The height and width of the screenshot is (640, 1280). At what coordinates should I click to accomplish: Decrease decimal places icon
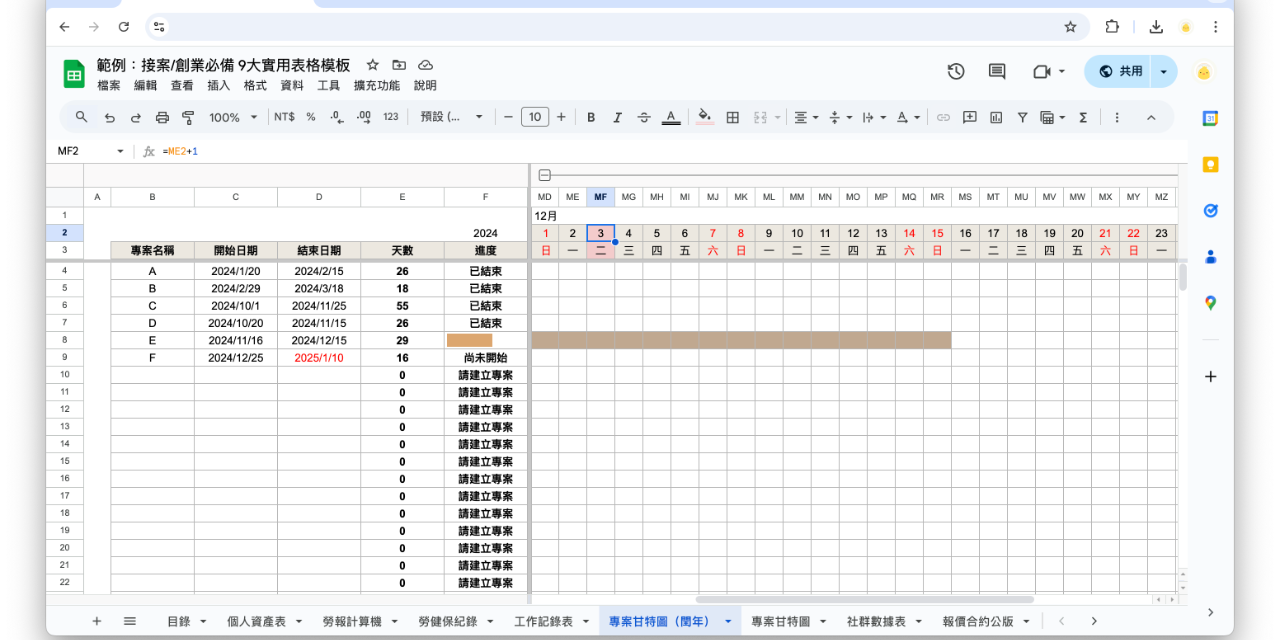pyautogui.click(x=337, y=117)
